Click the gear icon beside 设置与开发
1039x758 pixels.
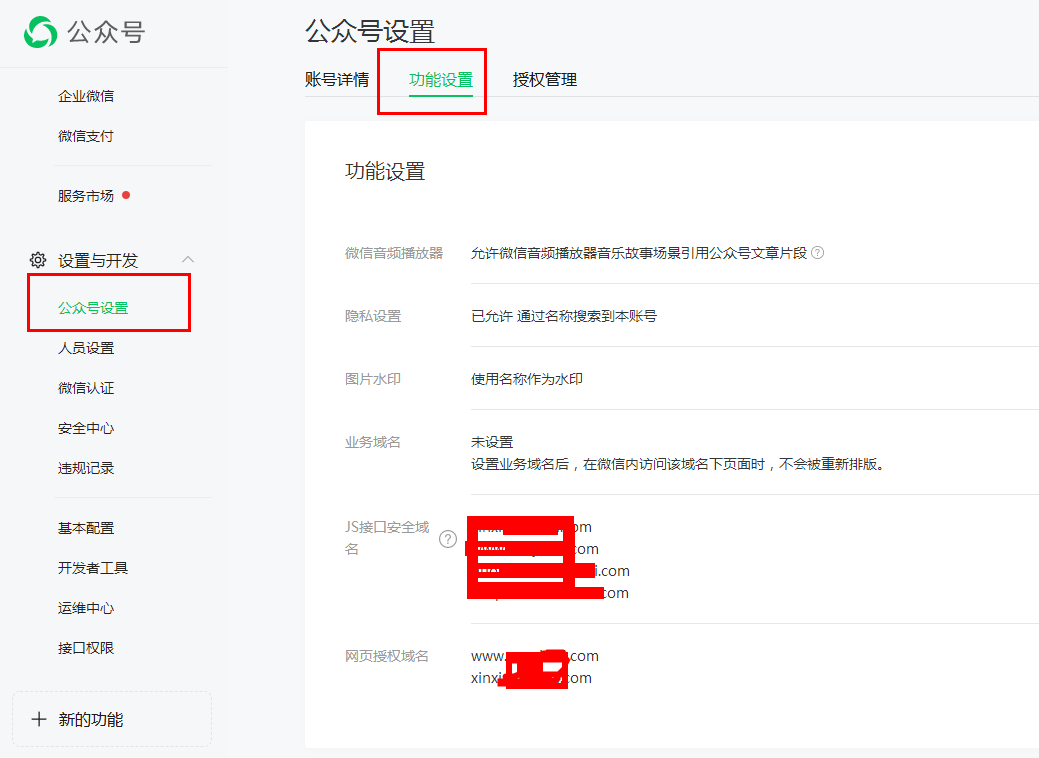[x=38, y=260]
